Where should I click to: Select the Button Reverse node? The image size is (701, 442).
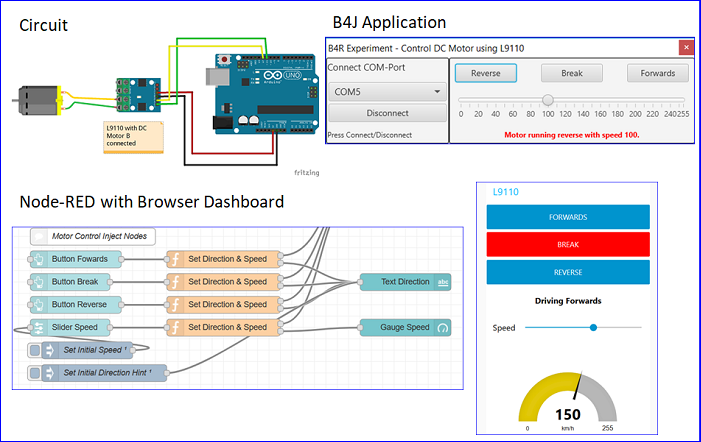click(x=76, y=304)
